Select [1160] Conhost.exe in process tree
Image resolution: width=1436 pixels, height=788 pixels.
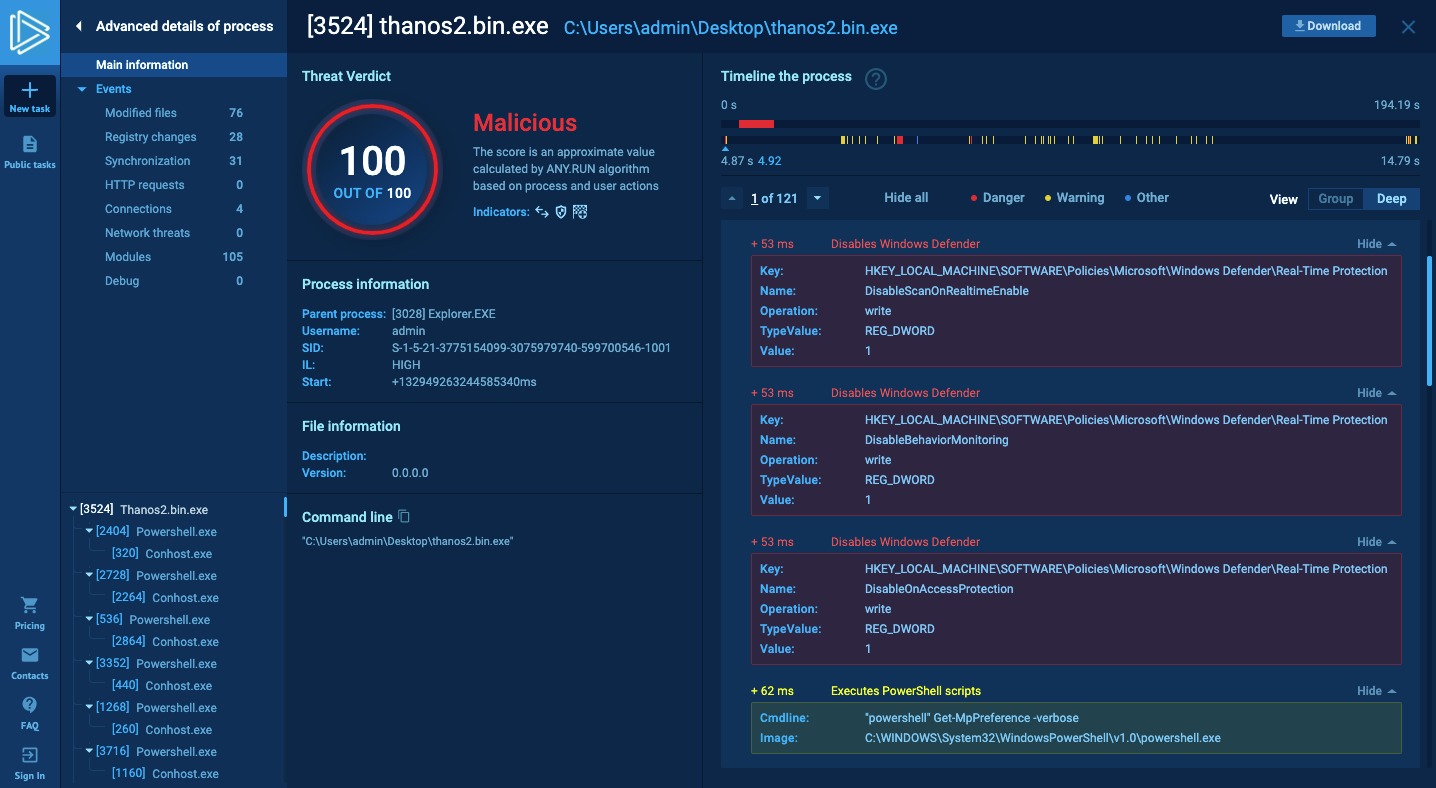(165, 774)
